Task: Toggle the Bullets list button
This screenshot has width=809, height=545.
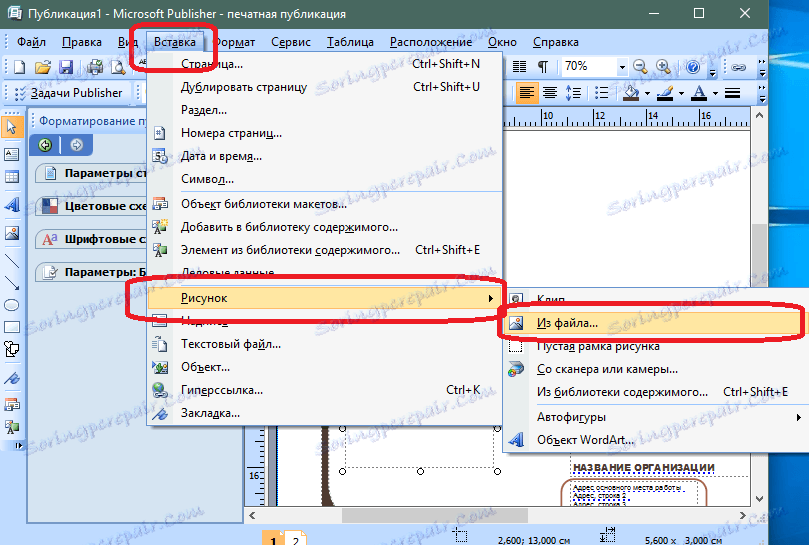Action: [x=602, y=93]
